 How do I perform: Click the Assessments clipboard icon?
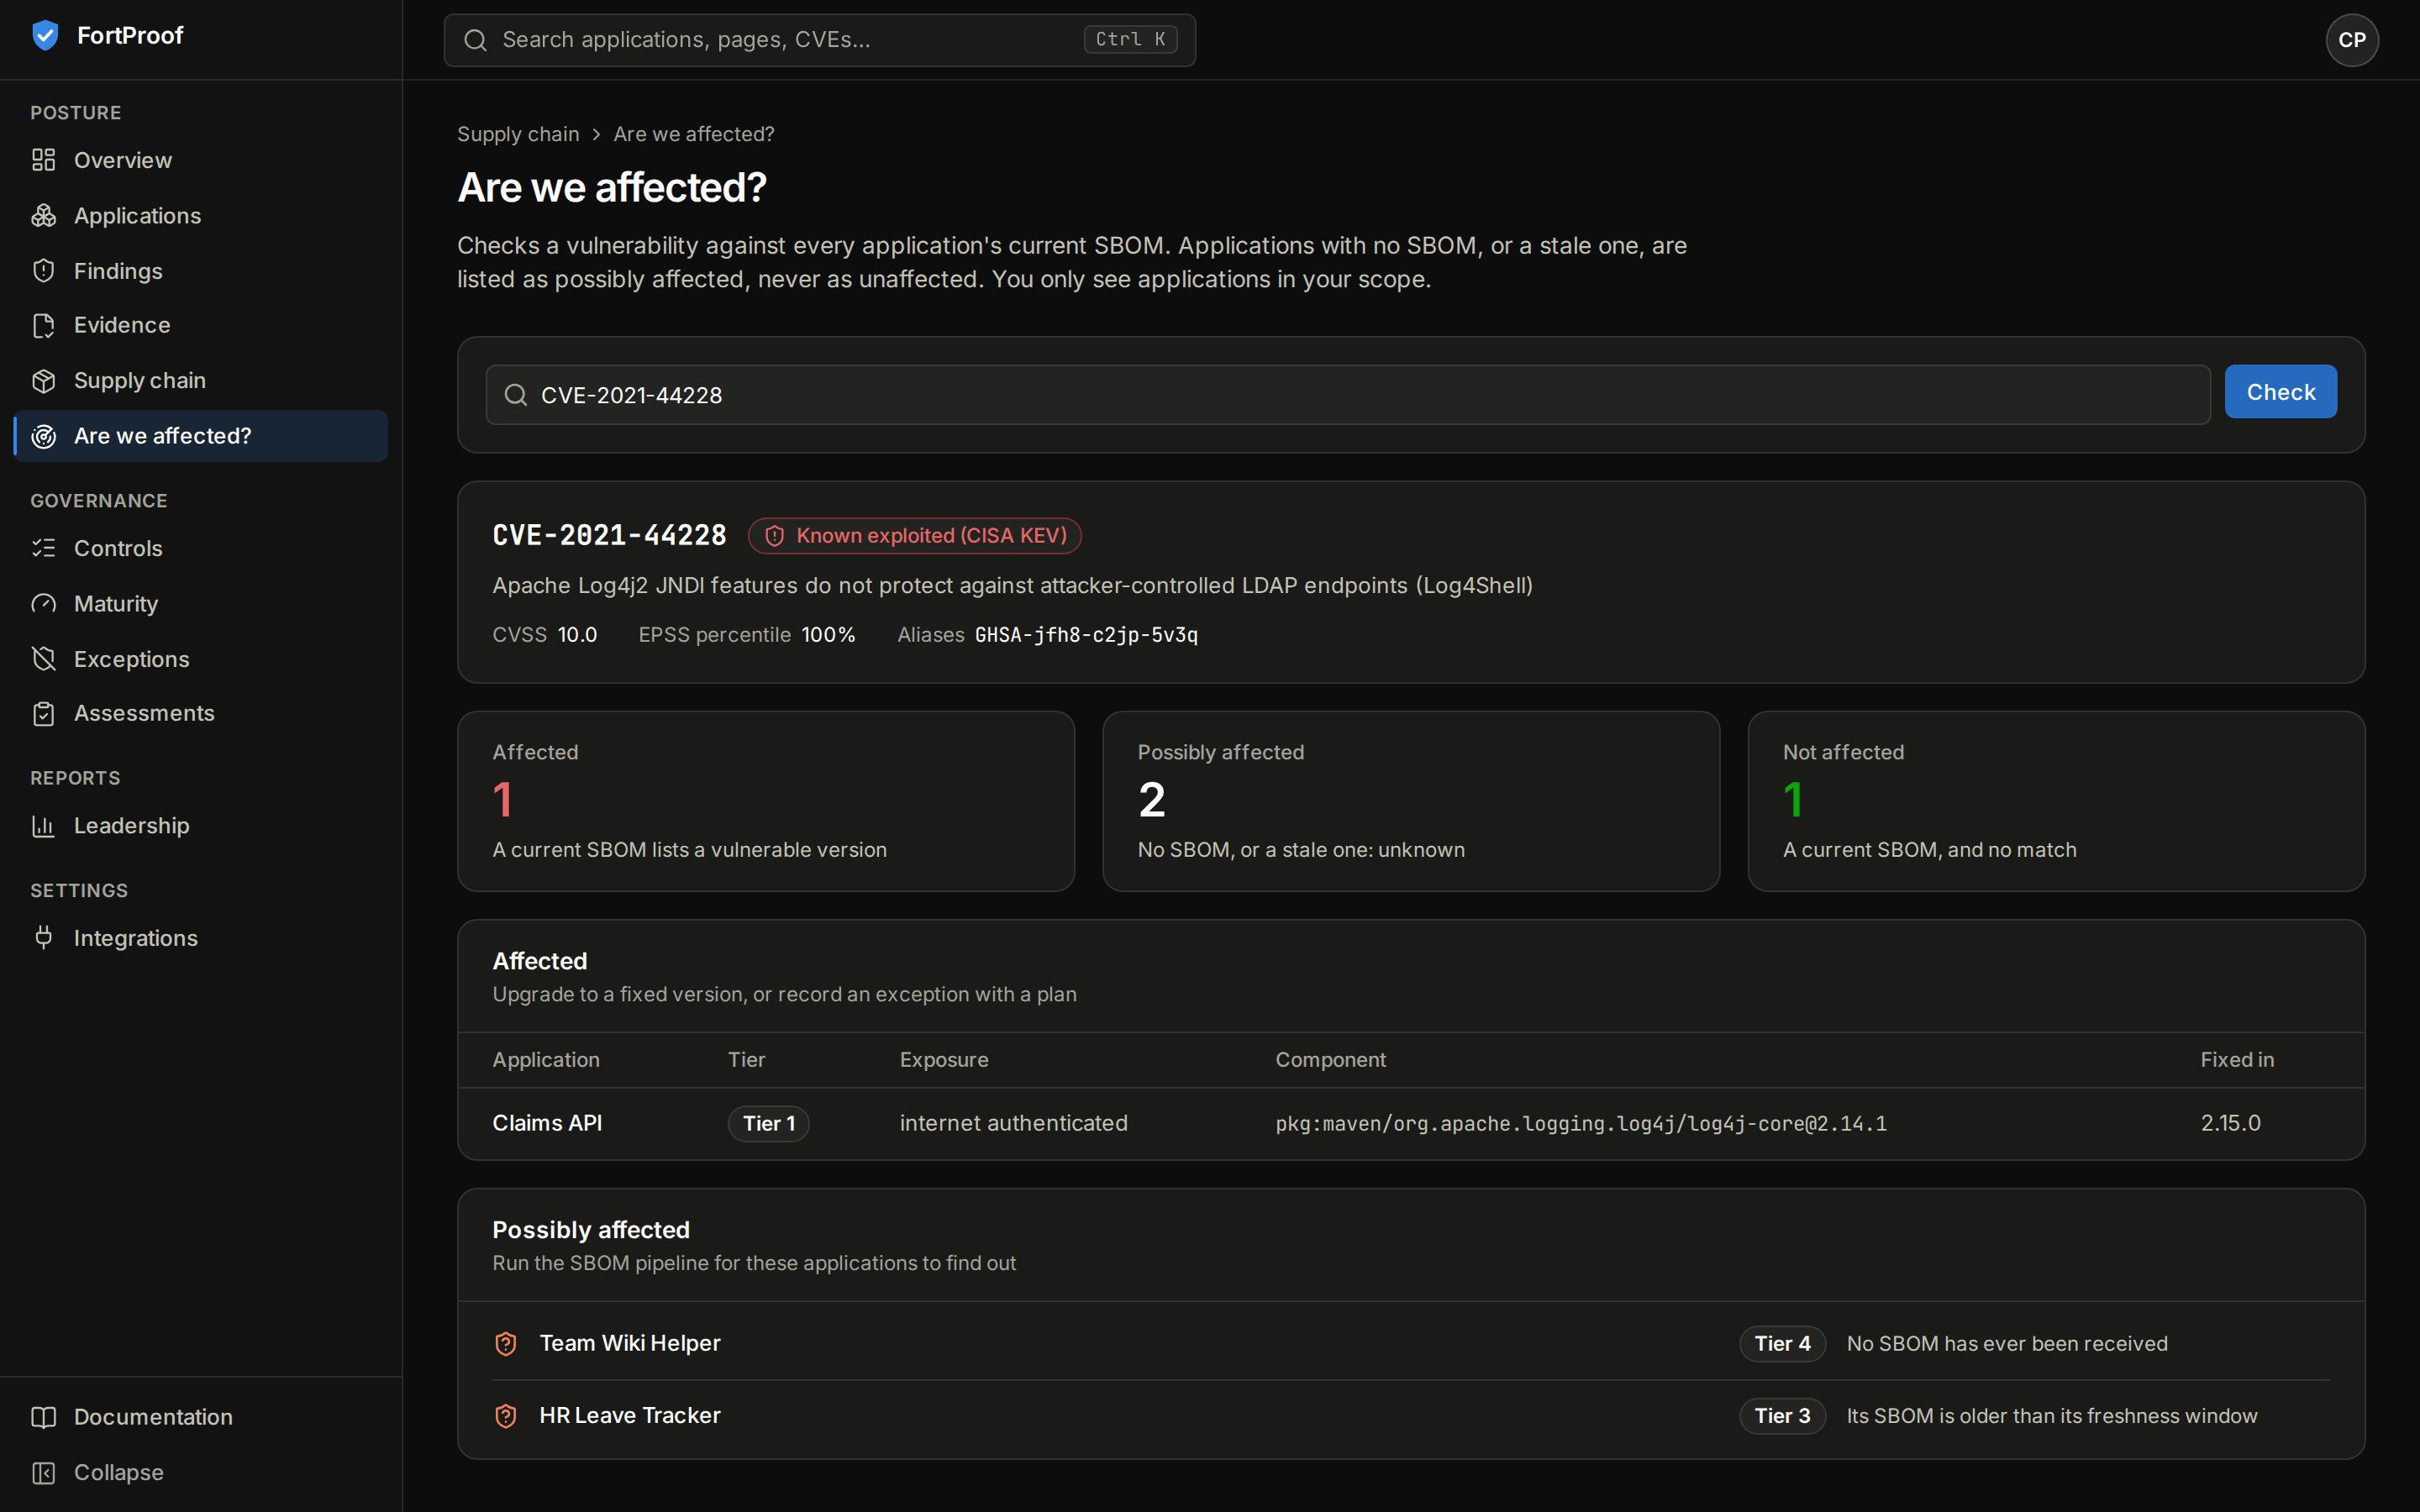[x=43, y=713]
